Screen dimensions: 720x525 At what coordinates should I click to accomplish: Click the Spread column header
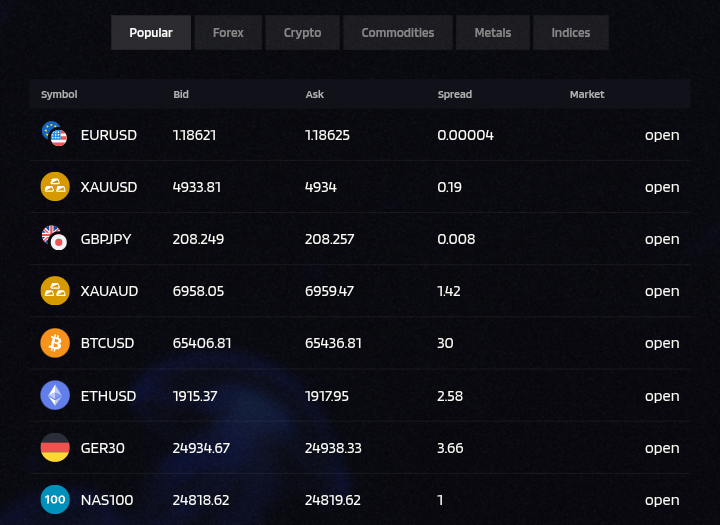pos(454,95)
